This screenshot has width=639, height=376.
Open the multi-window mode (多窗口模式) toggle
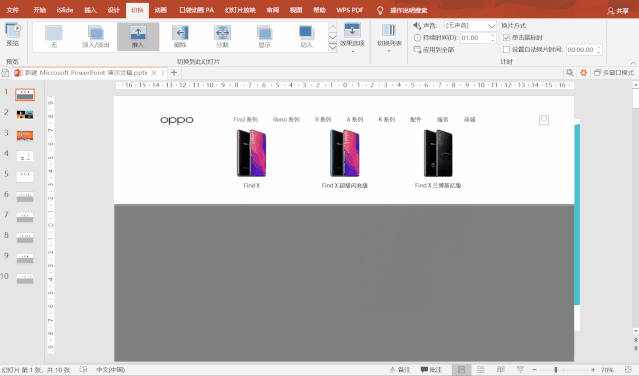click(614, 73)
